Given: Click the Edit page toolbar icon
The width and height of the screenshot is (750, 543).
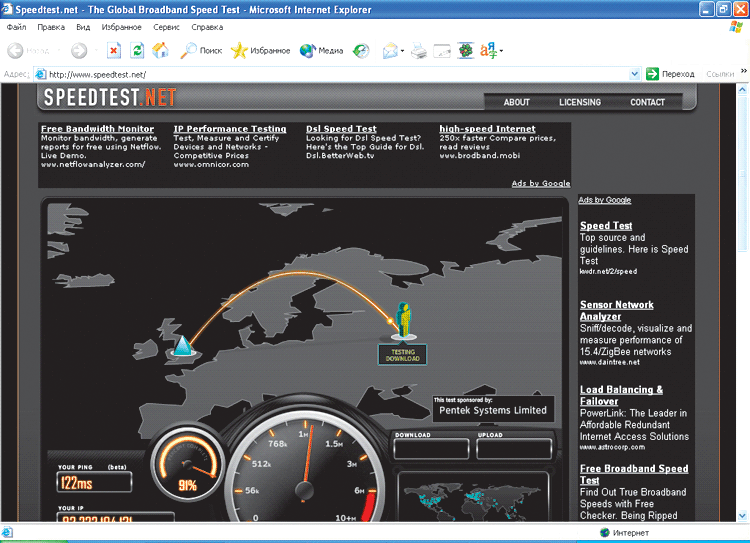Looking at the screenshot, I should pos(442,50).
